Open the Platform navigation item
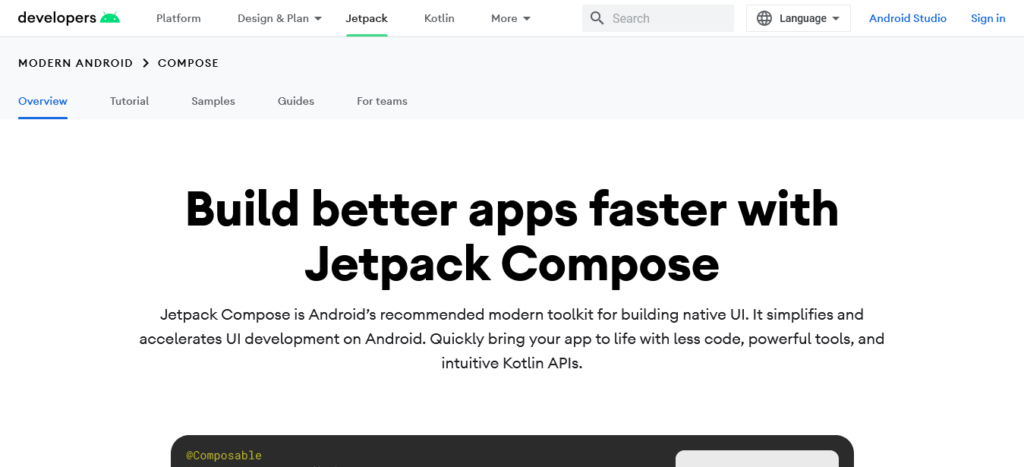The width and height of the screenshot is (1024, 467). pyautogui.click(x=179, y=18)
